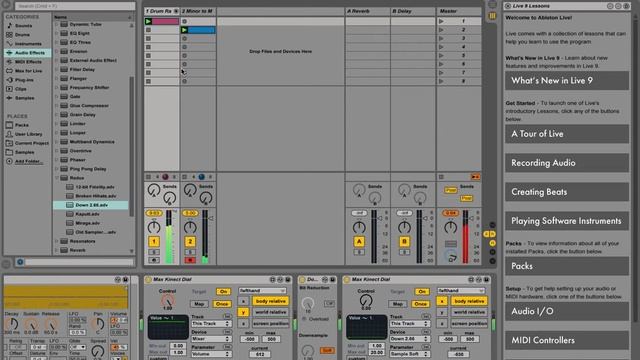
Task: Click 2 Minor to M track header
Action: [x=198, y=11]
